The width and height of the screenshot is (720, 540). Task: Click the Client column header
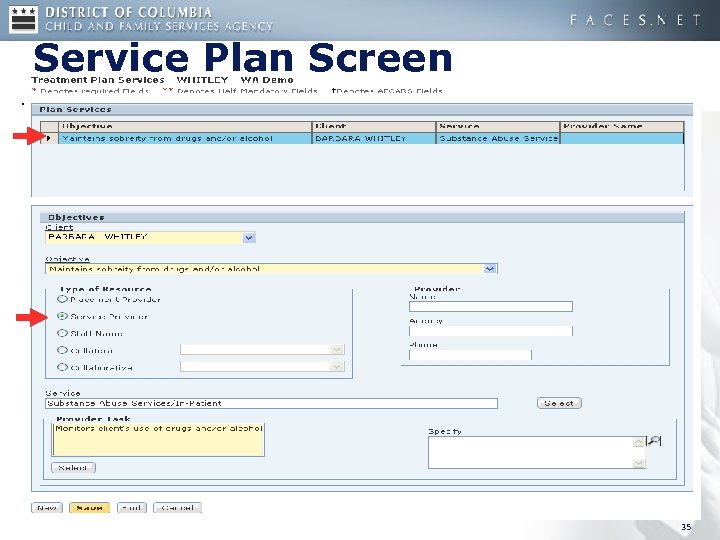pos(374,126)
